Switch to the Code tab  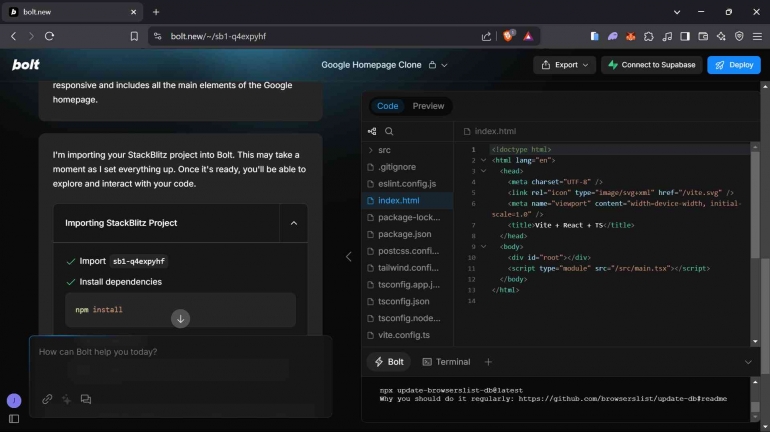coord(387,106)
